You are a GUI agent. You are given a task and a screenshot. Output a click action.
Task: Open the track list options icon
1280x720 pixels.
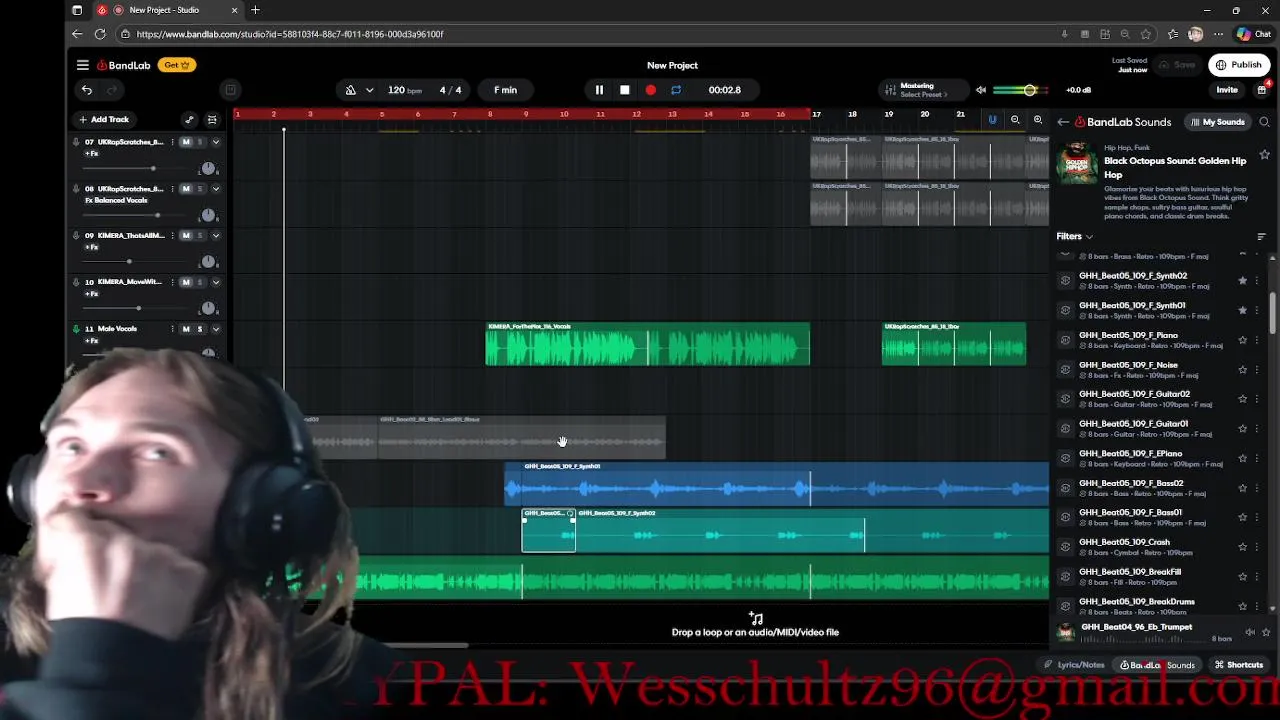(212, 119)
